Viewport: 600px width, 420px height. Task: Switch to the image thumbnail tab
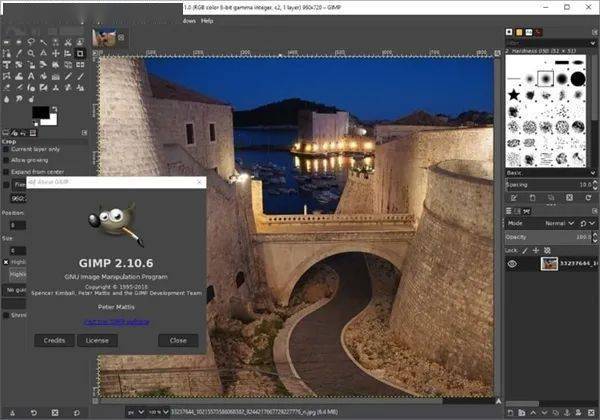(x=105, y=39)
